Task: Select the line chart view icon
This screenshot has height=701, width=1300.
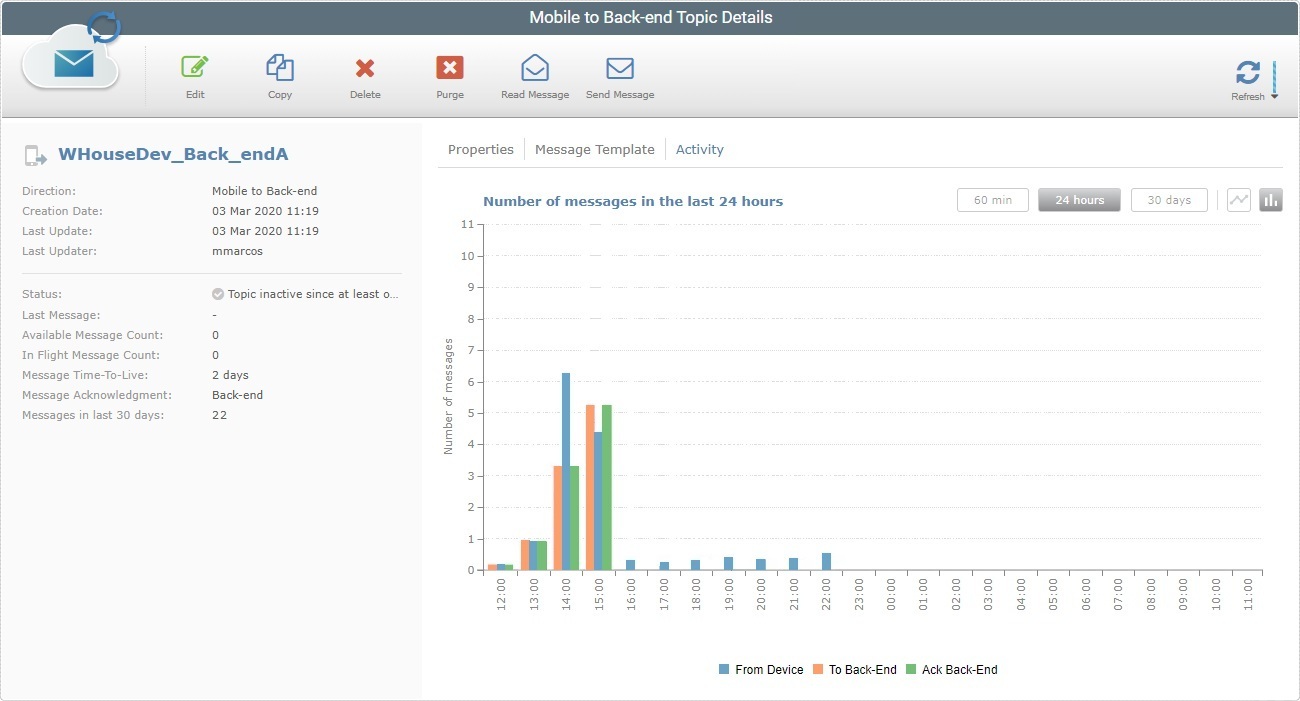Action: point(1238,199)
